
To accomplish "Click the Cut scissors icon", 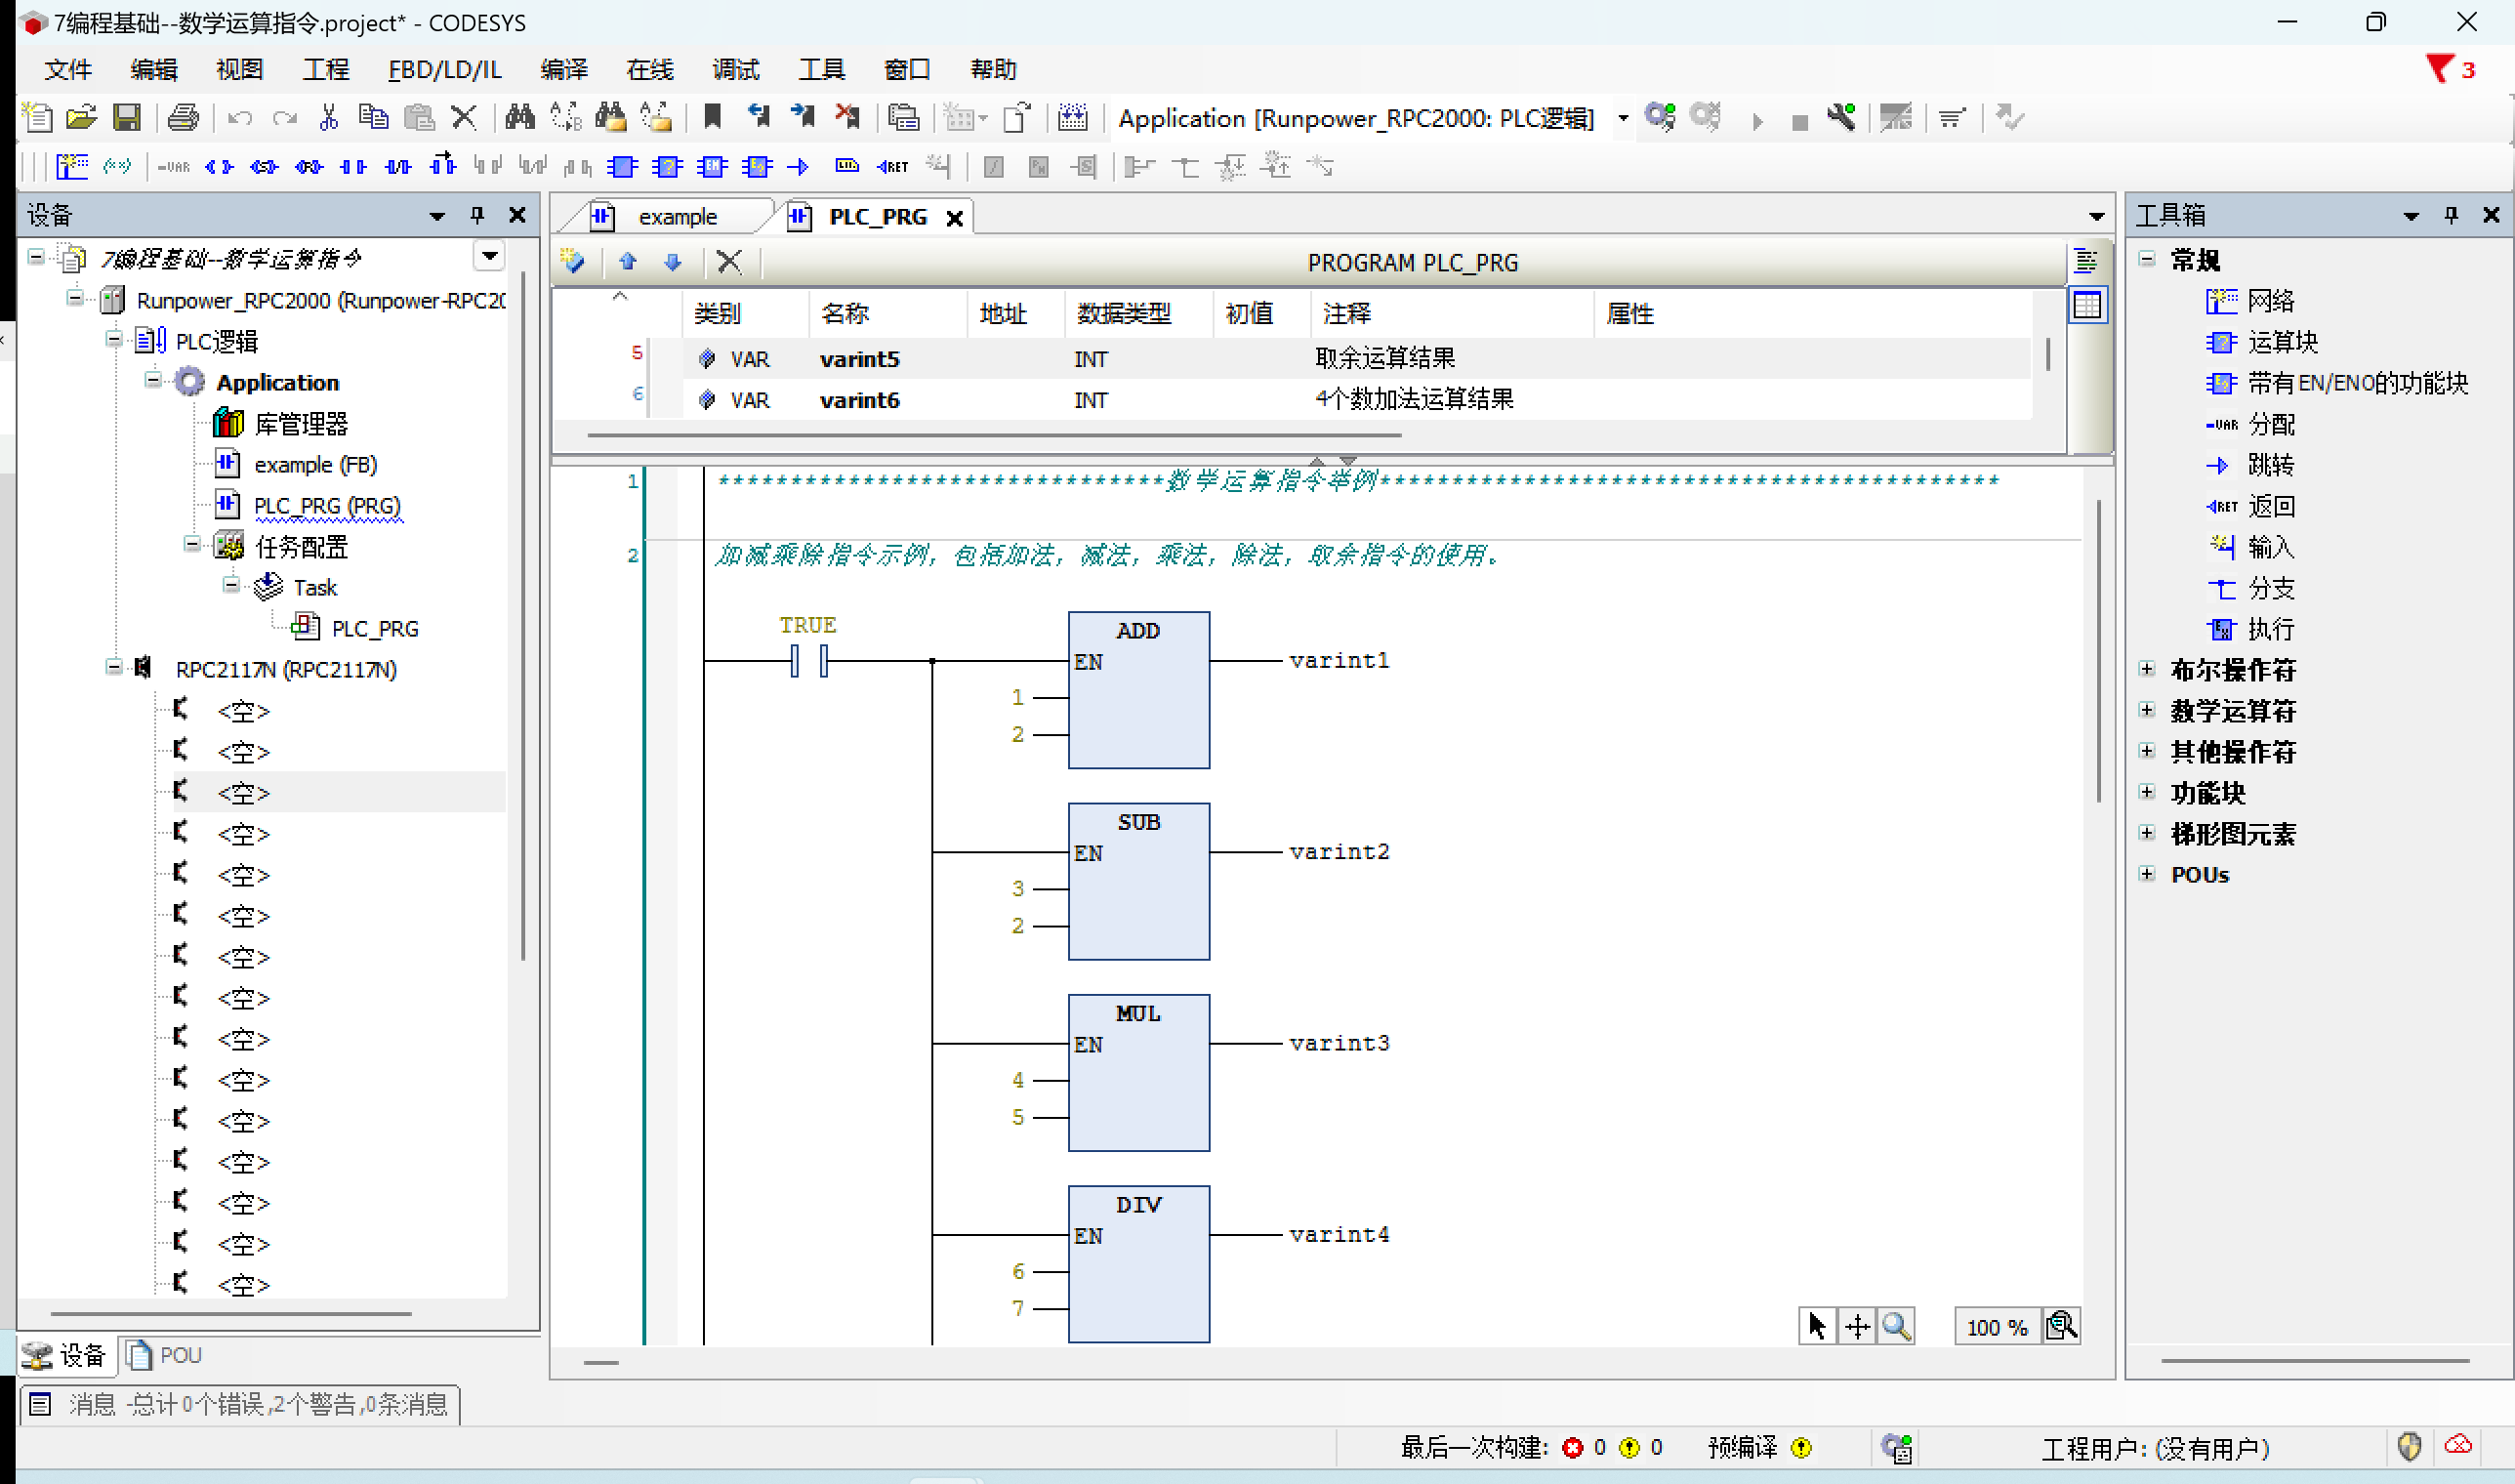I will (x=328, y=118).
